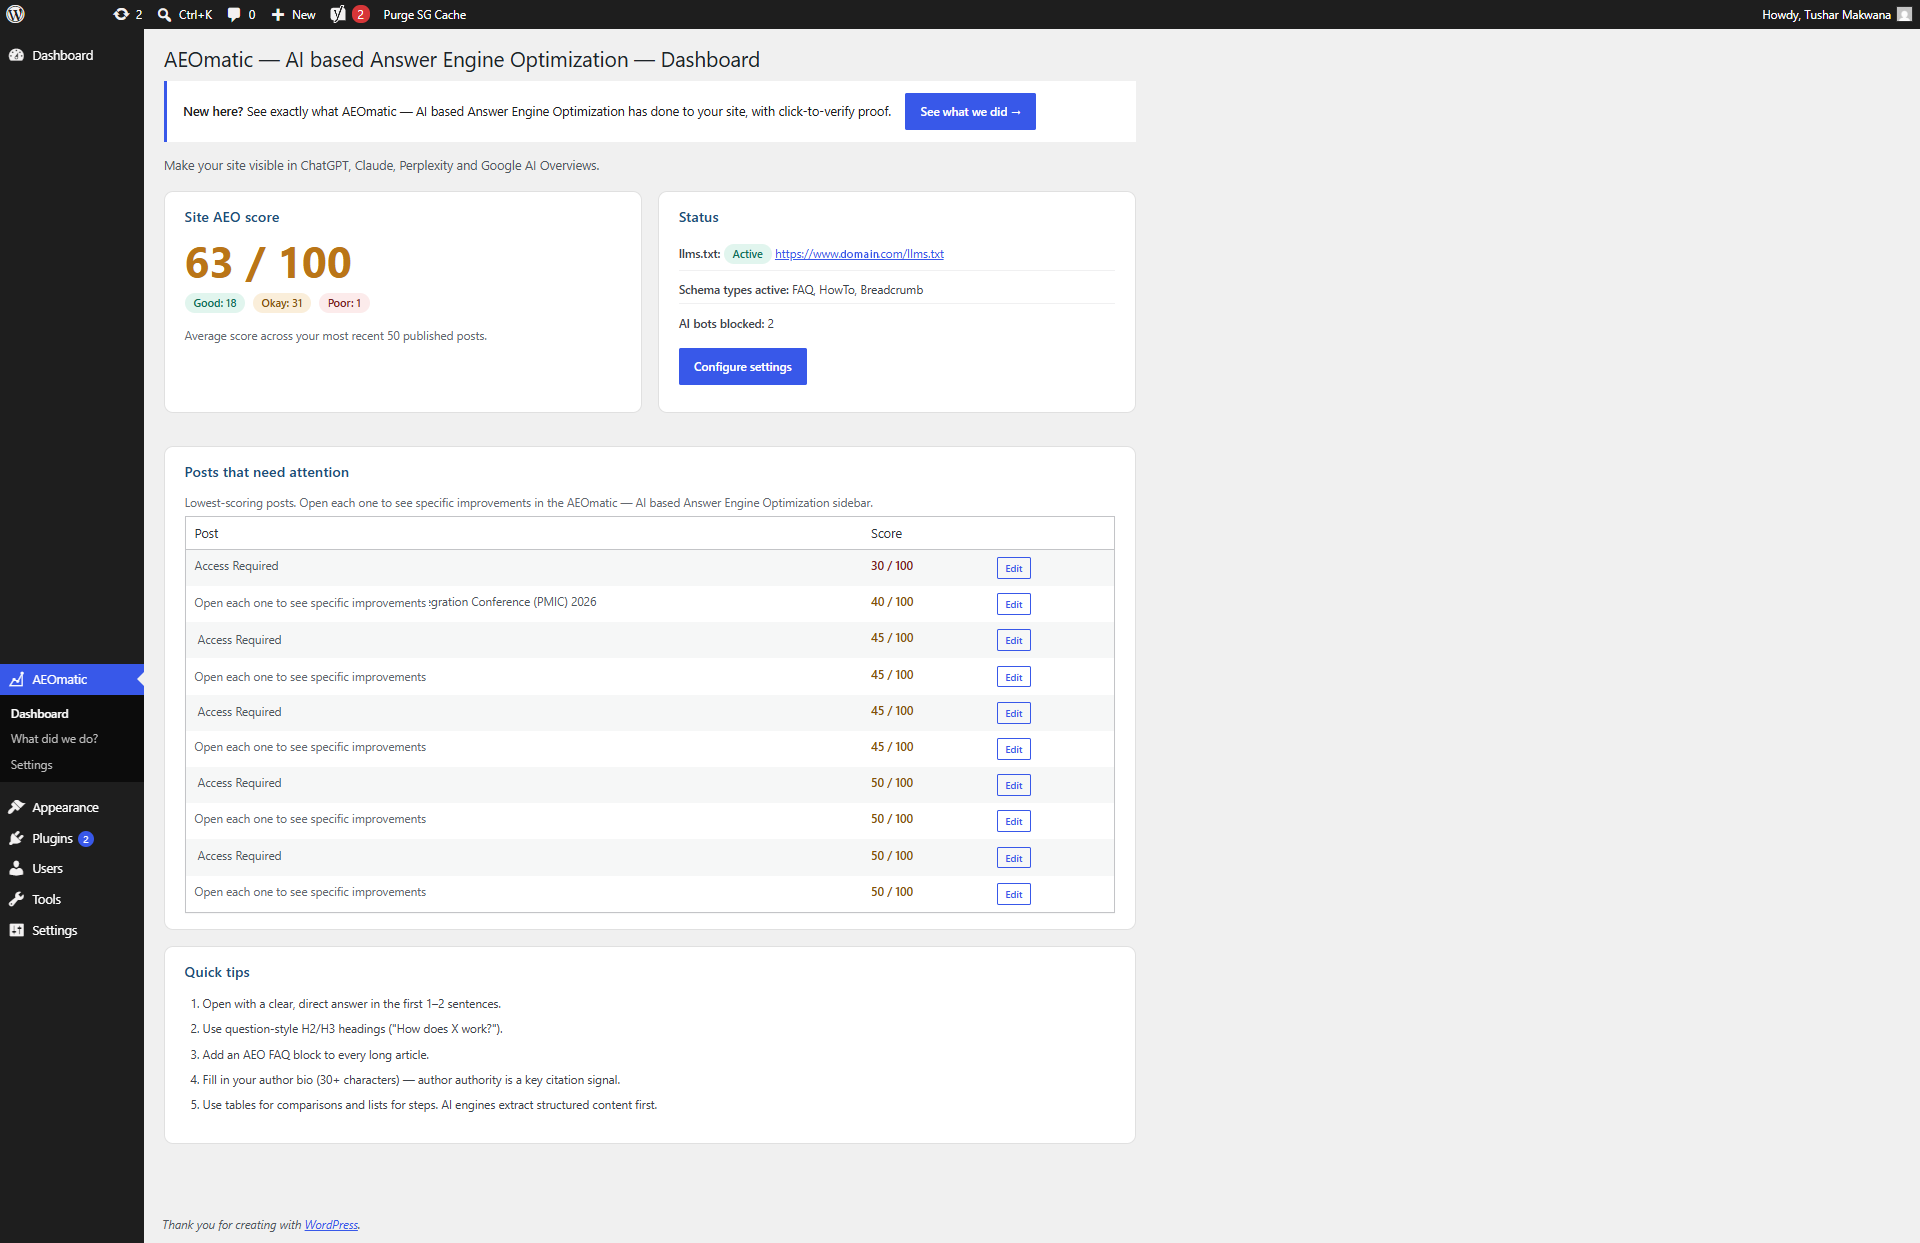Open the llms.txt URL link

tap(859, 254)
